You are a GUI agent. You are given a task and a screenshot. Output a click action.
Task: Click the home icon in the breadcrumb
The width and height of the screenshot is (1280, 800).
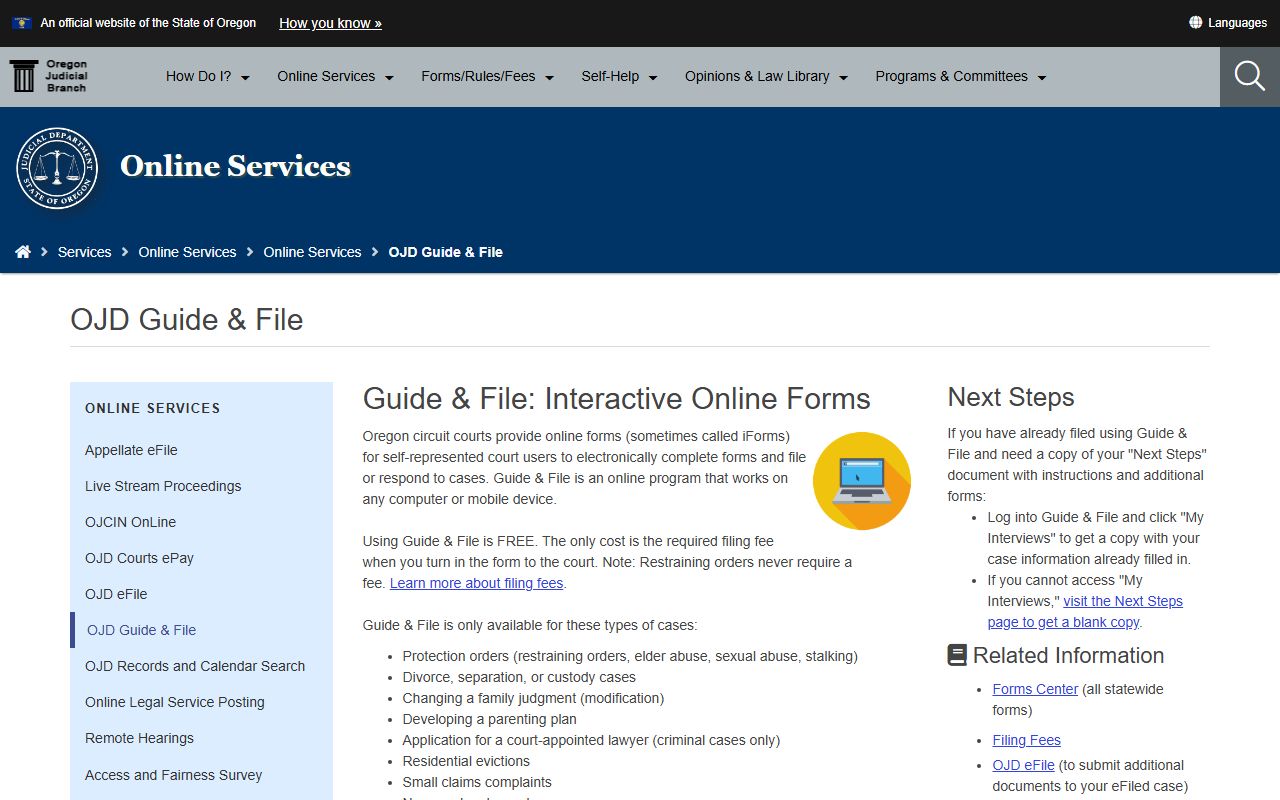[x=23, y=252]
